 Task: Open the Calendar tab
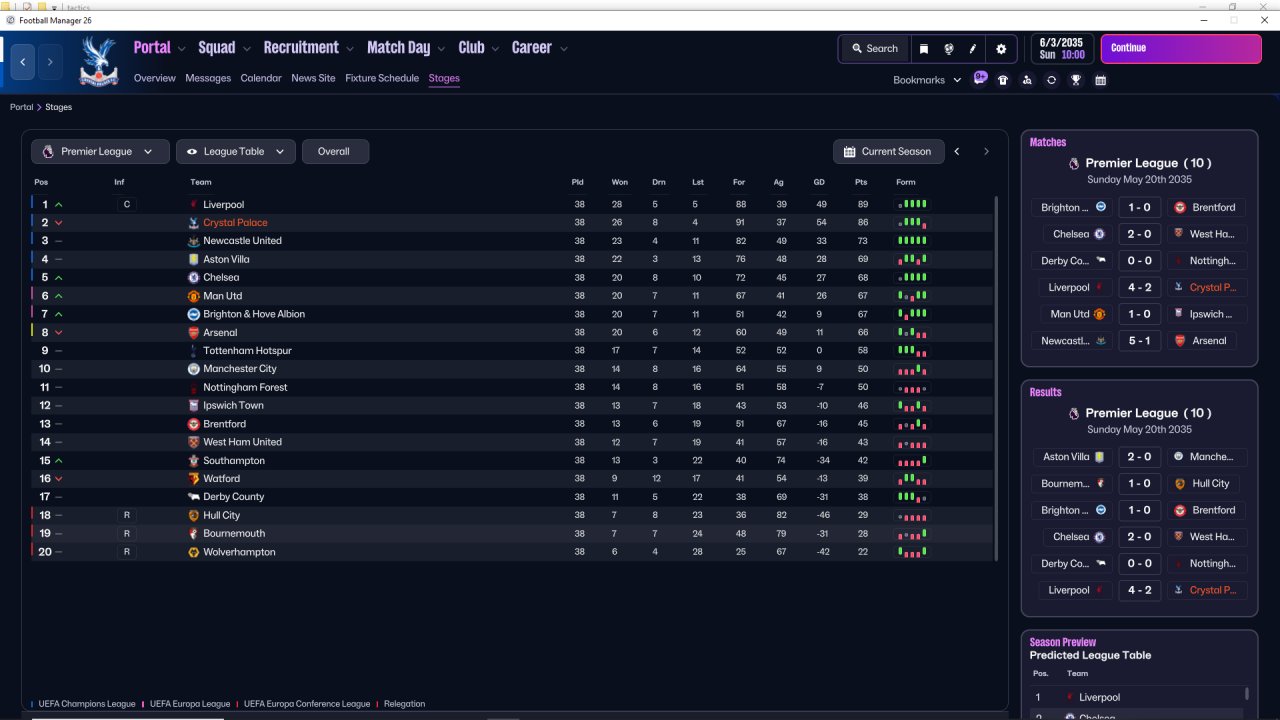point(261,78)
